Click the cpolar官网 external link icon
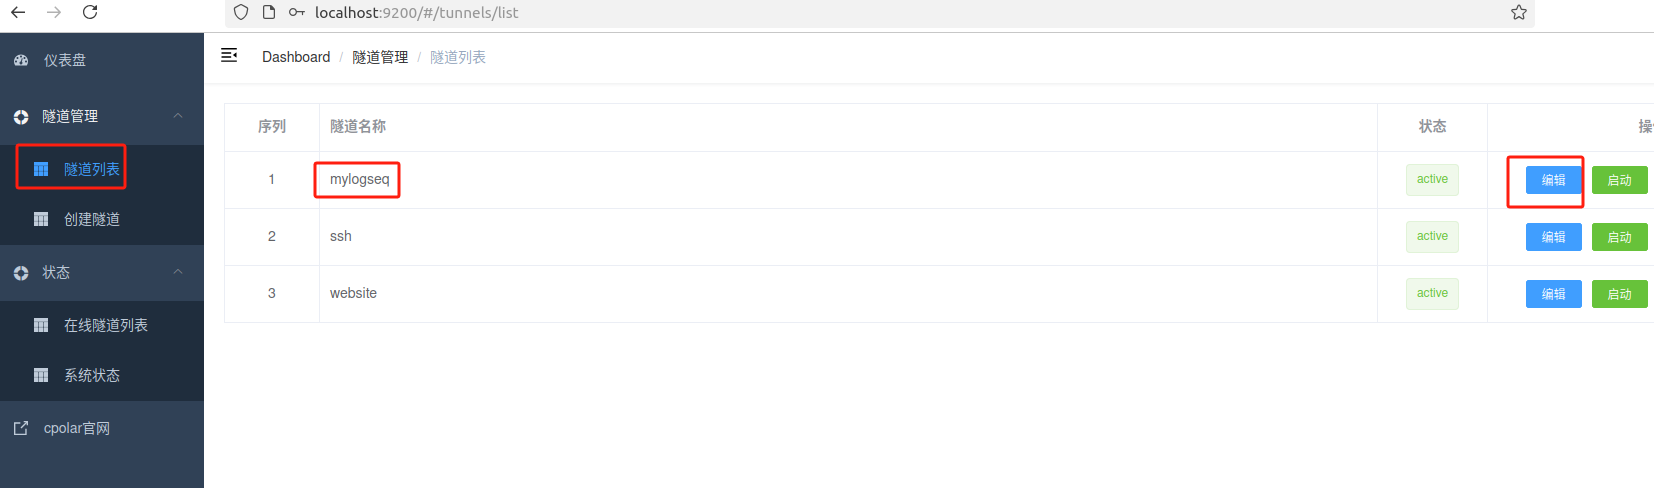Image resolution: width=1654 pixels, height=488 pixels. (21, 428)
